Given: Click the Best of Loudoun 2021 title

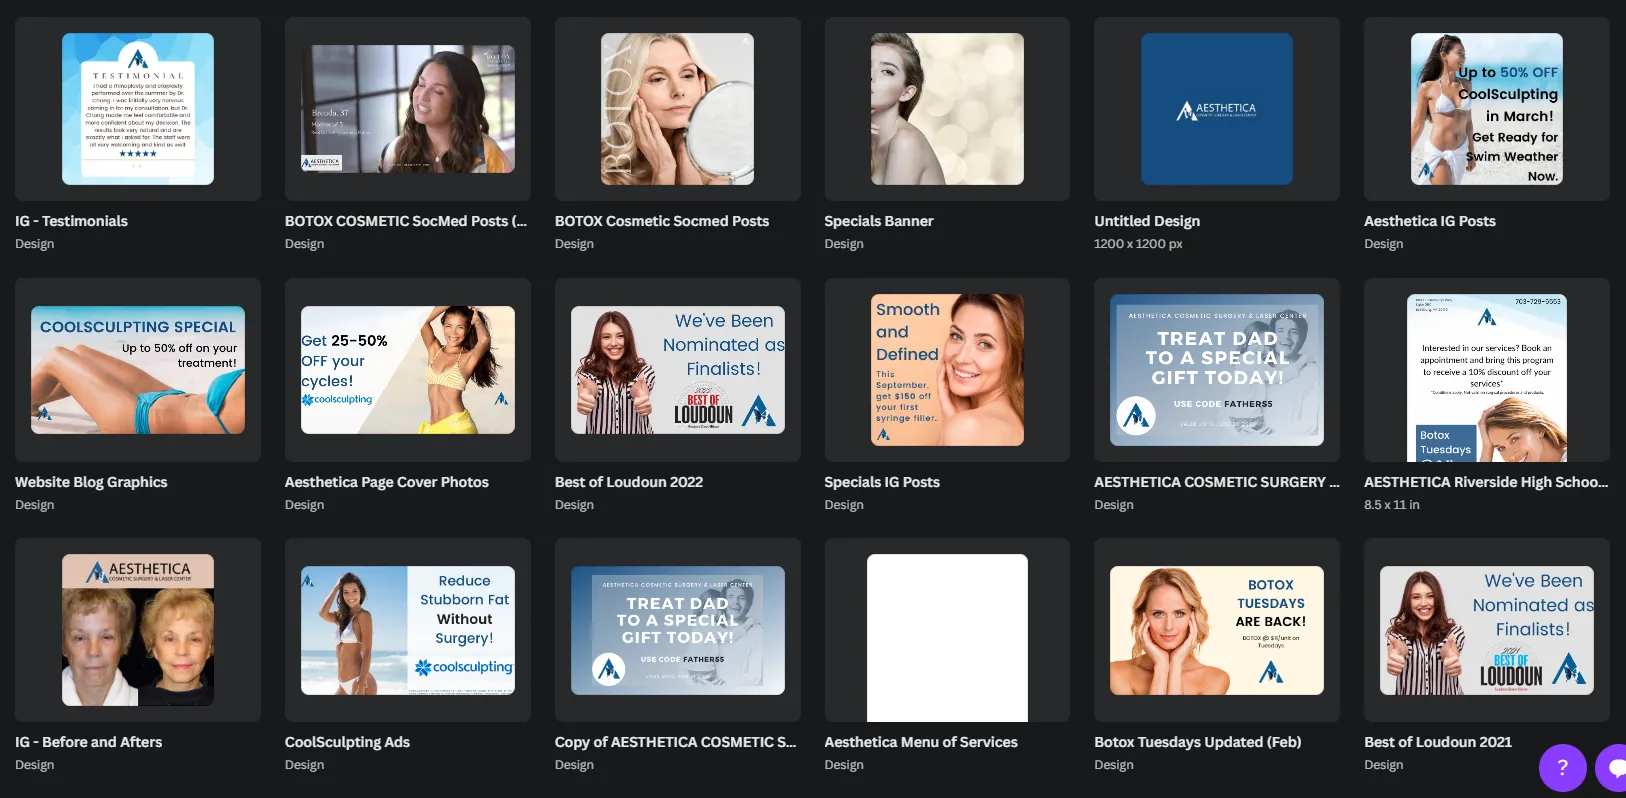Looking at the screenshot, I should pos(1438,742).
